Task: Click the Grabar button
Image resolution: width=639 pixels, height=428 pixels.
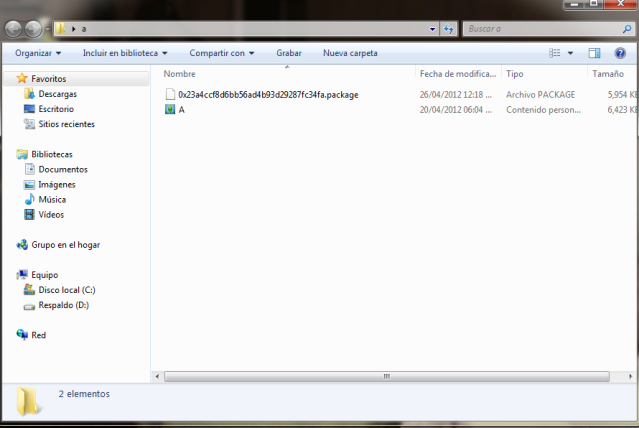Action: [x=289, y=53]
